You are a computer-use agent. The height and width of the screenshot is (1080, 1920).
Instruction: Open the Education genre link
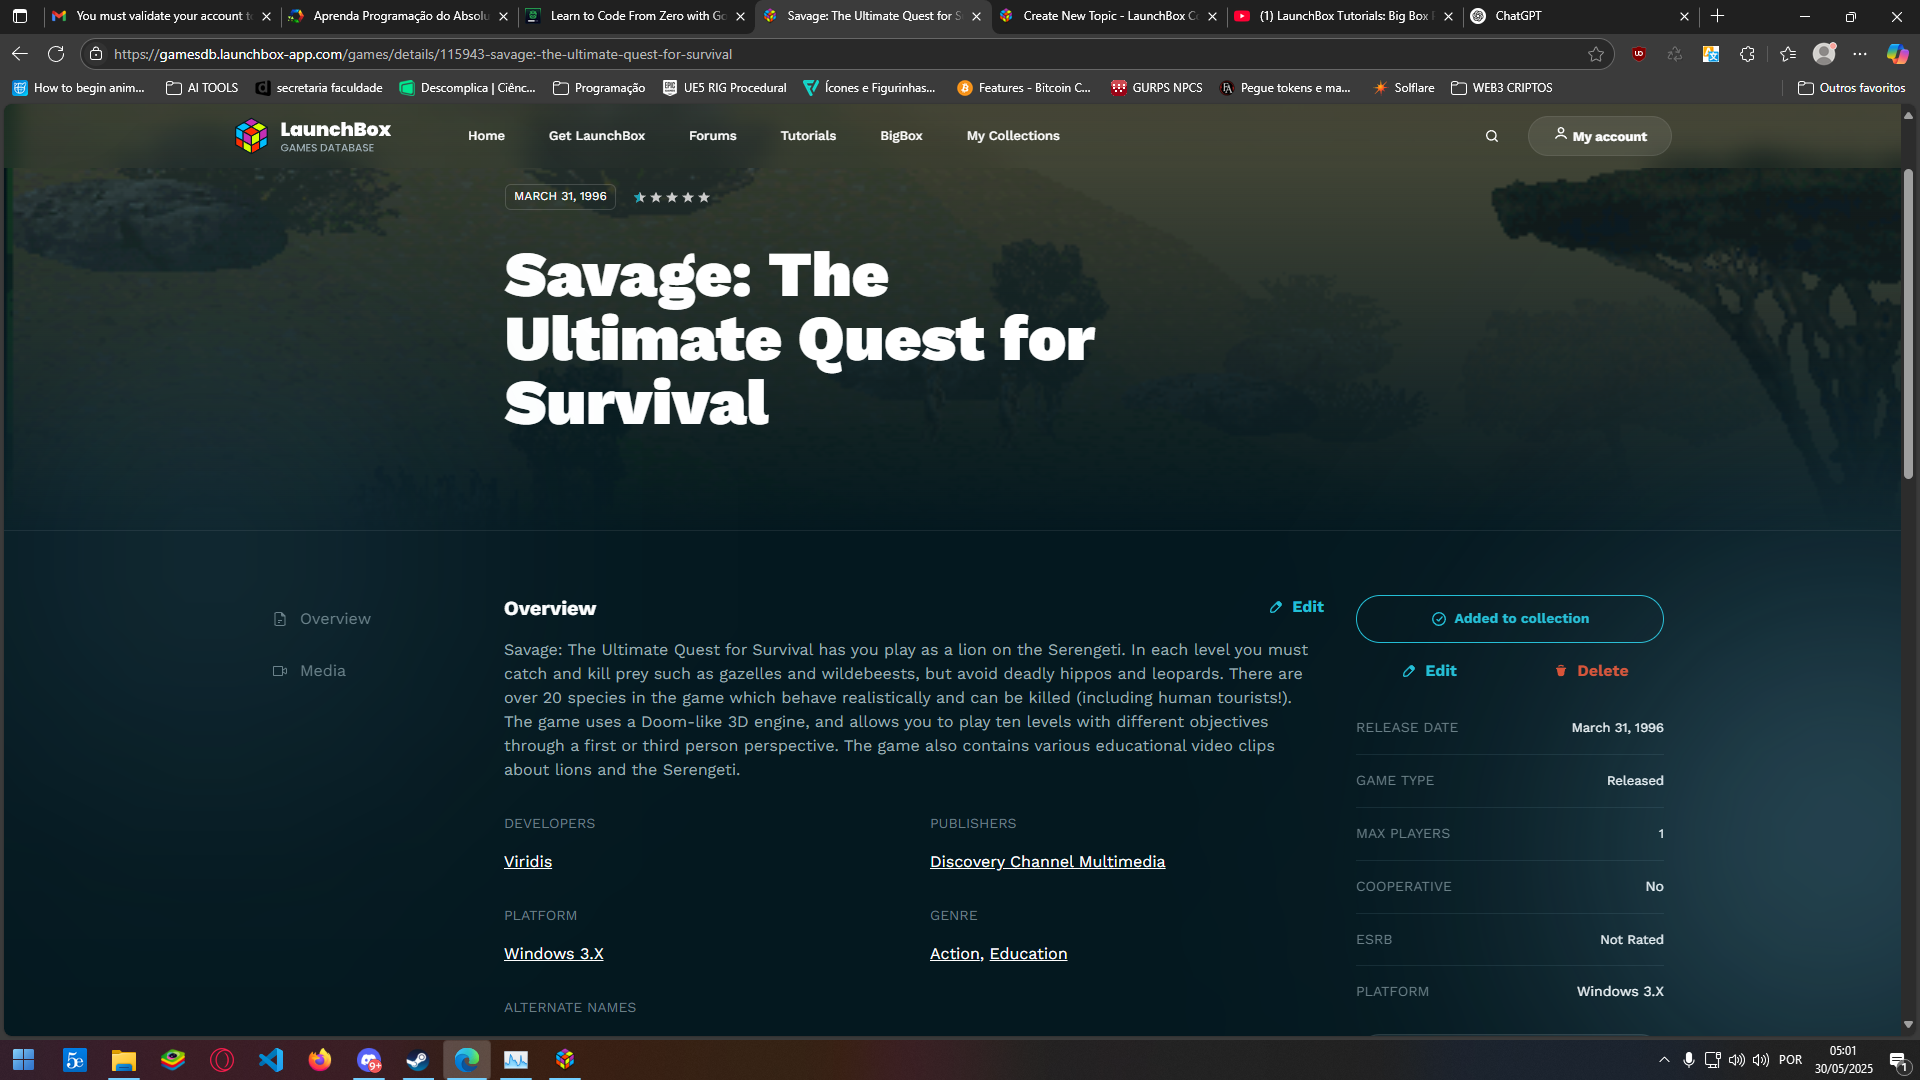[1028, 954]
